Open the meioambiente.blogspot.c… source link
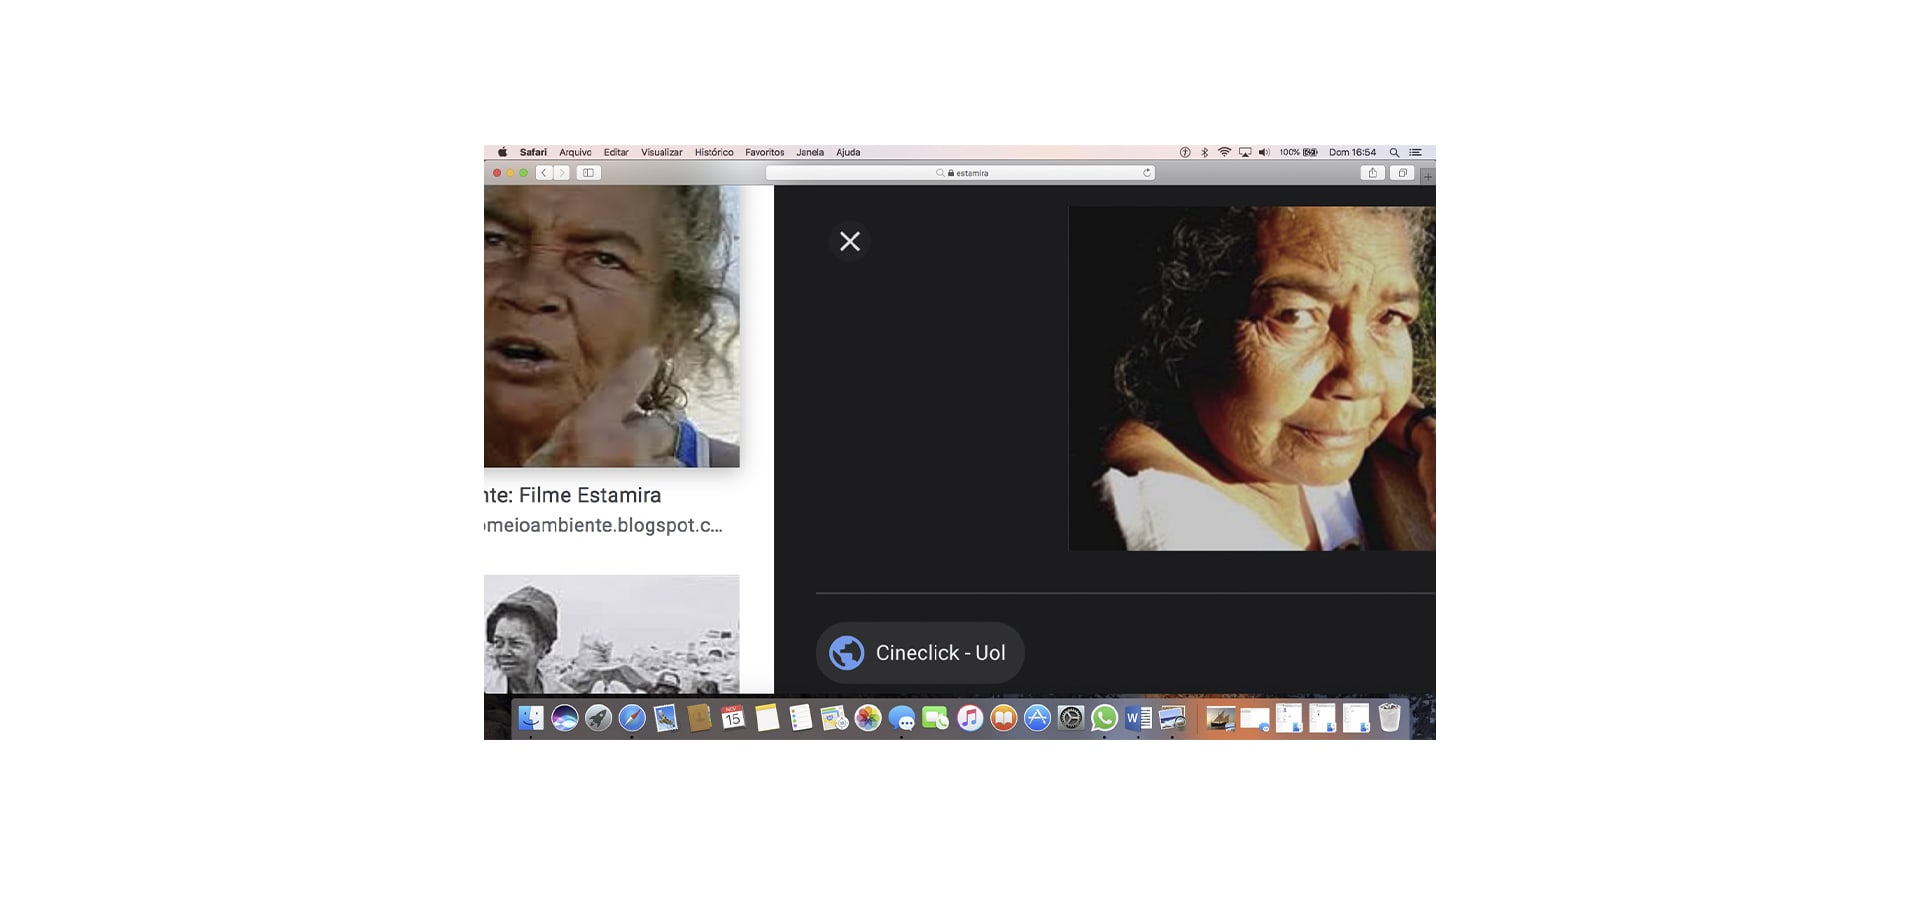Image resolution: width=1920 pixels, height=900 pixels. [603, 525]
